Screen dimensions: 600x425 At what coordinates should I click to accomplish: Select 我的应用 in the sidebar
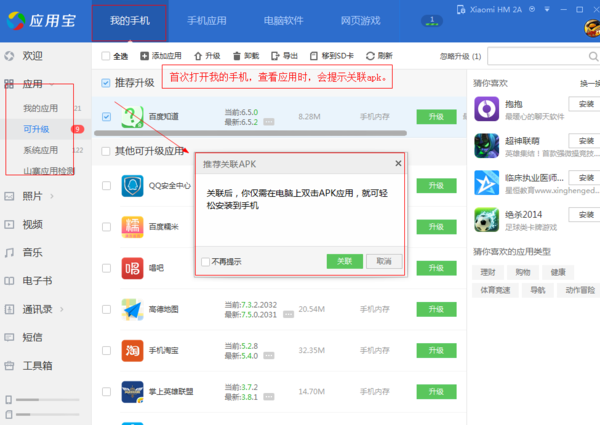[x=41, y=108]
